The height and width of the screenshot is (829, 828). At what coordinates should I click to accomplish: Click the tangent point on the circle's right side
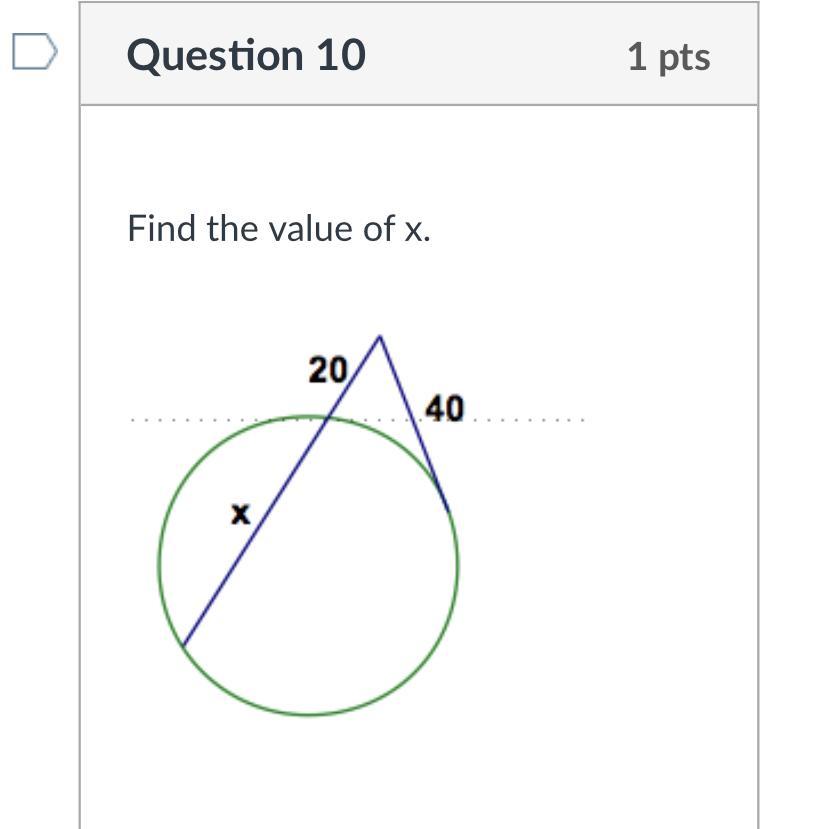pos(449,511)
